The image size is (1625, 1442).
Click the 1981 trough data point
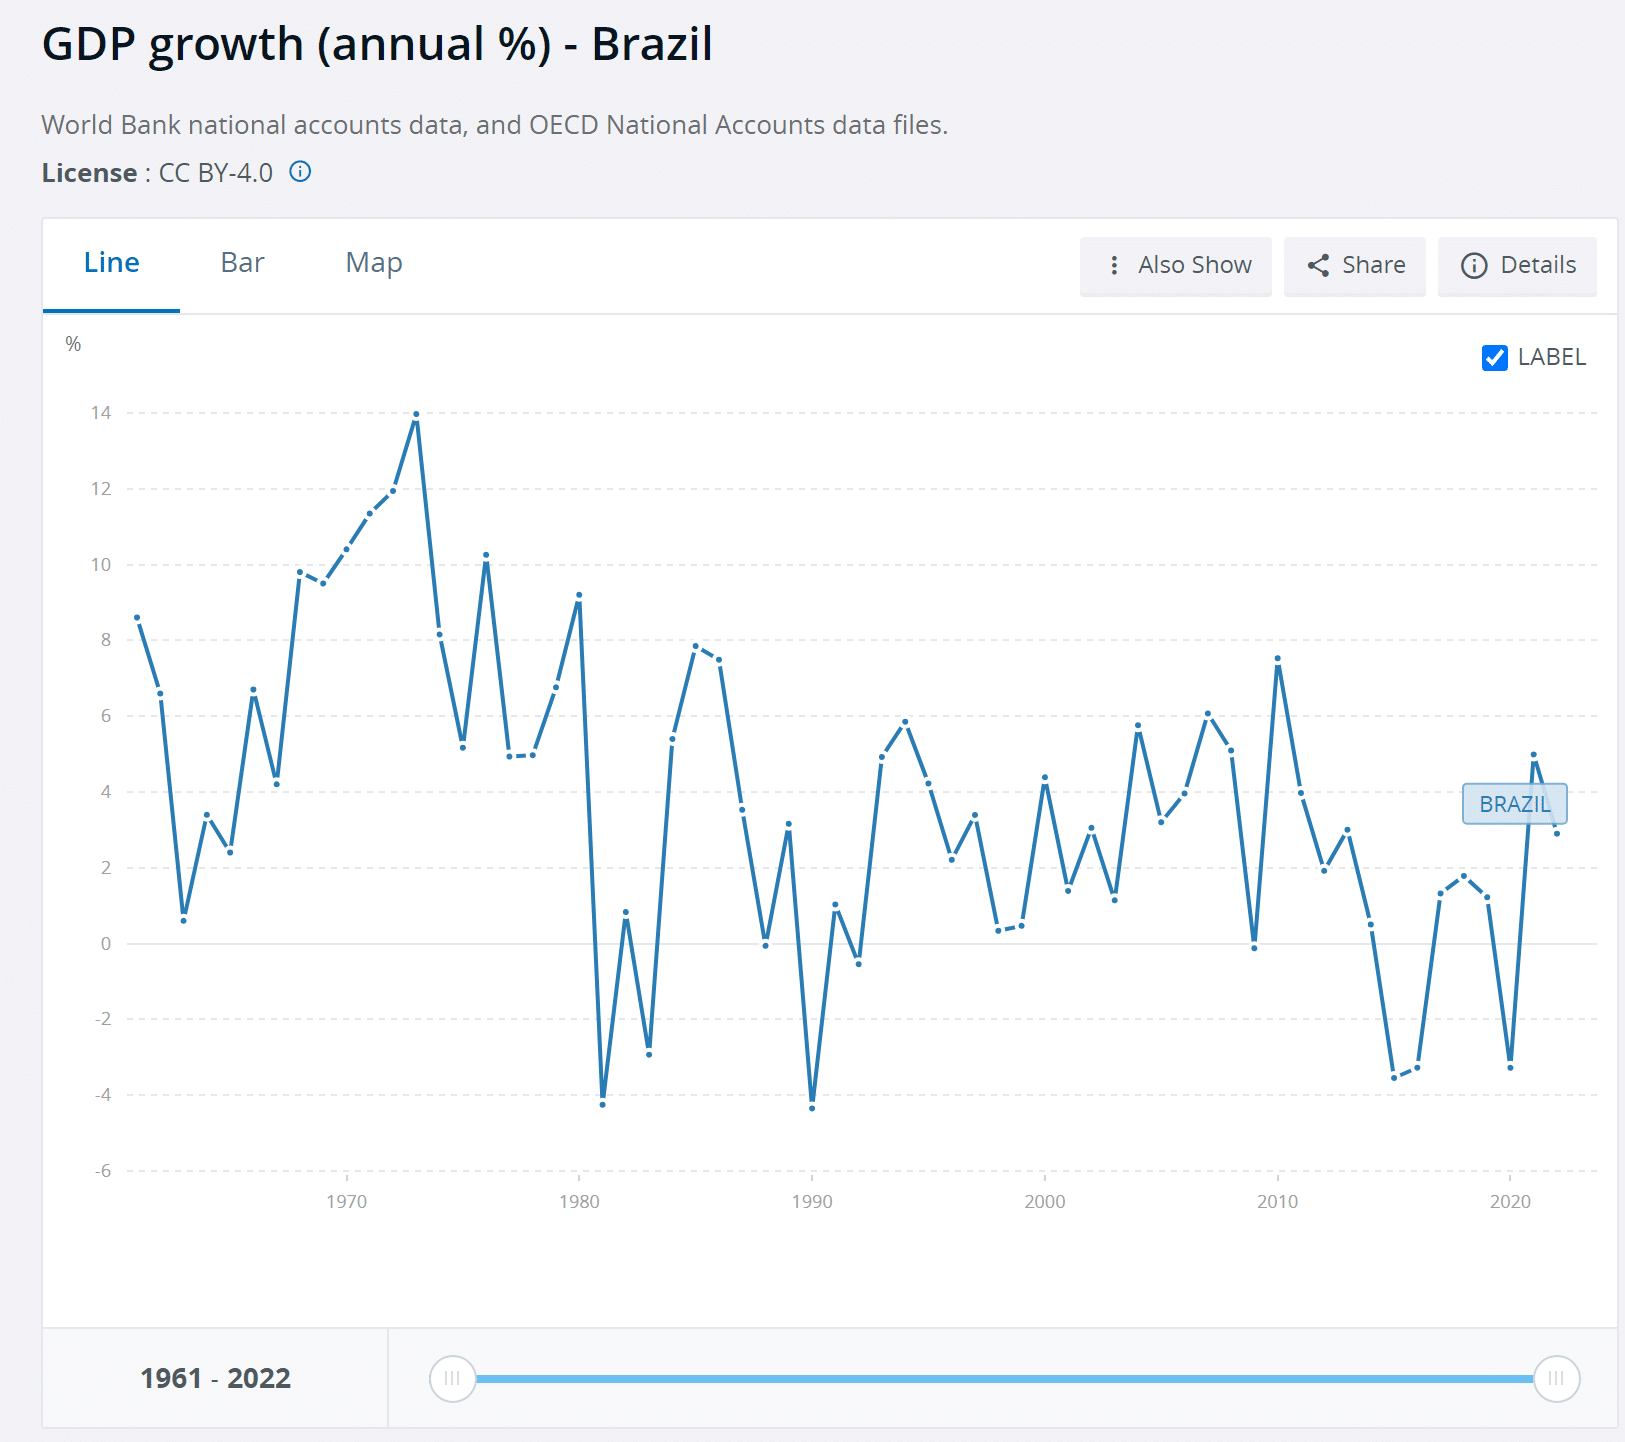[x=603, y=1104]
